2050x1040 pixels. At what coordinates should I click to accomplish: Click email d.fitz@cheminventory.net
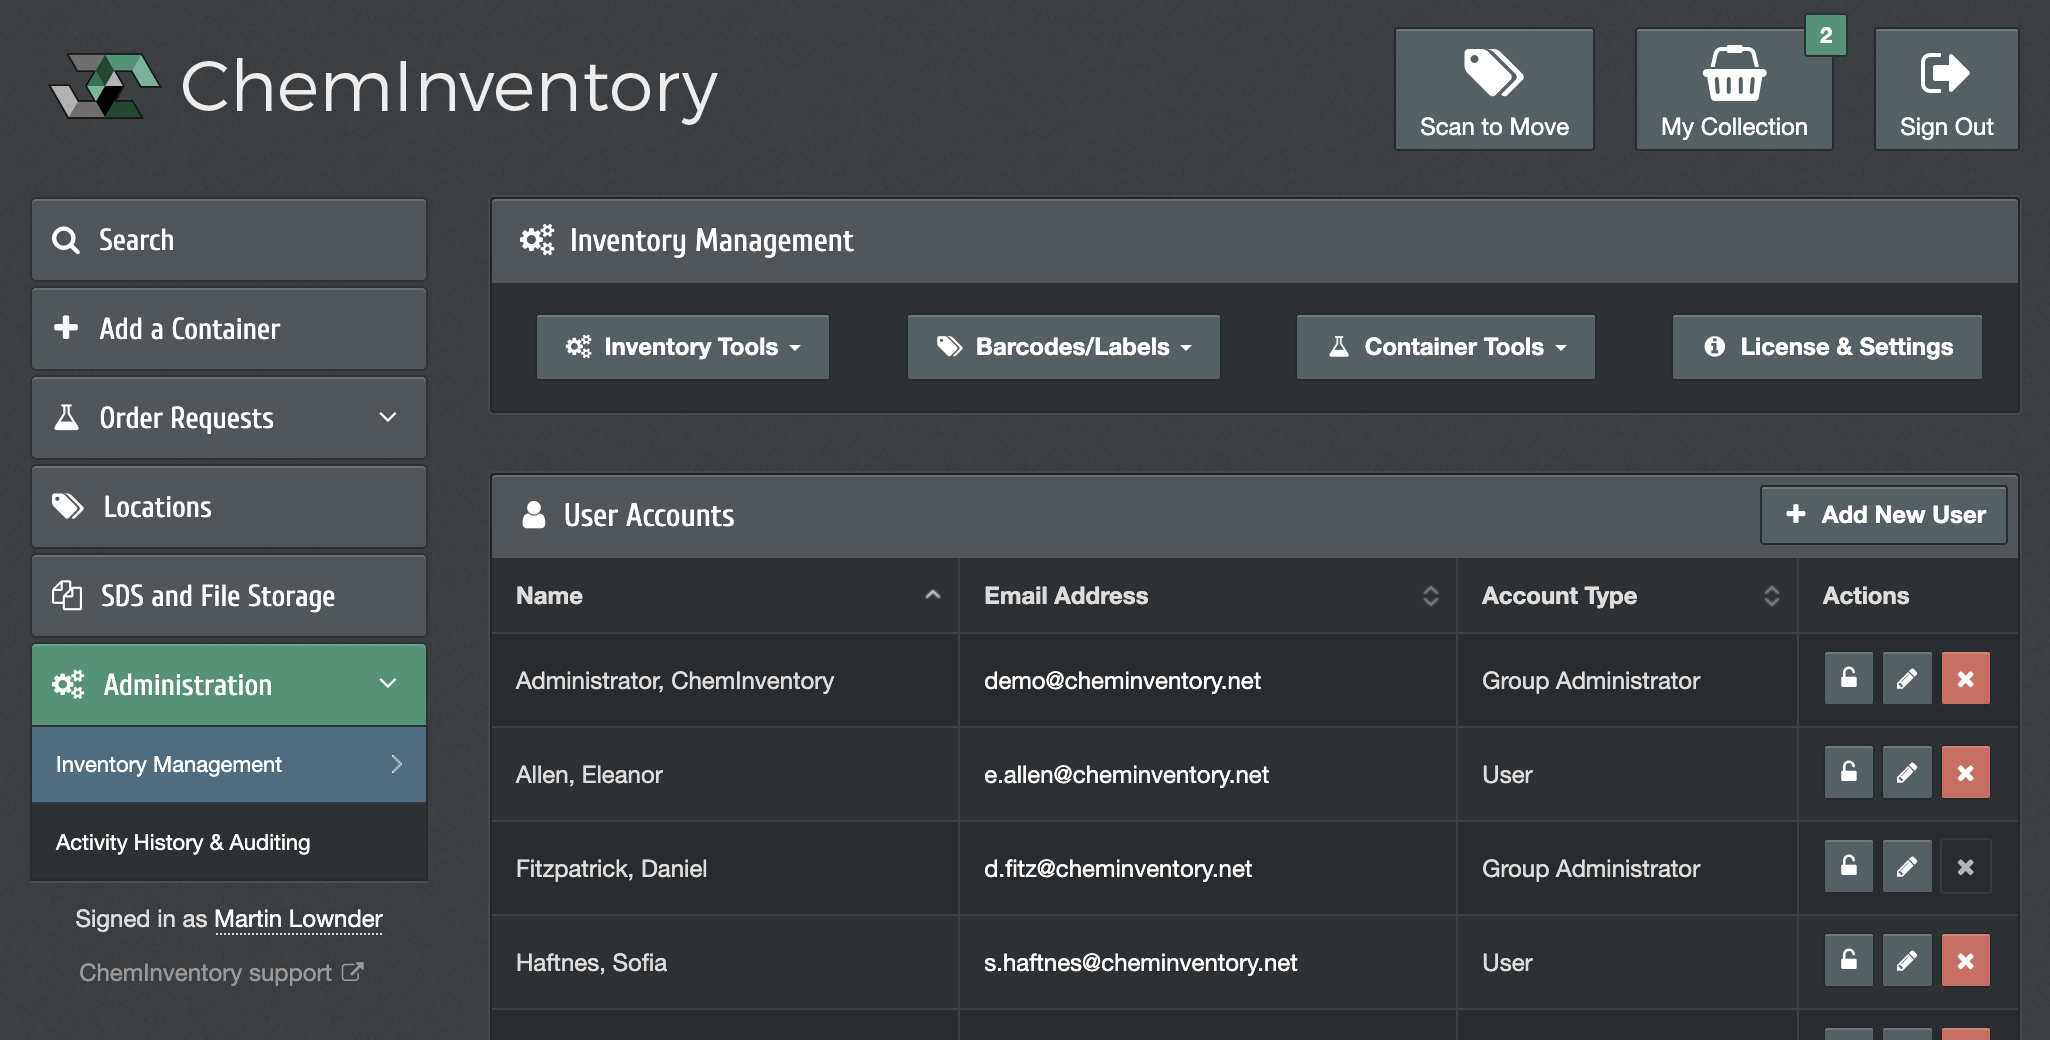tap(1118, 869)
